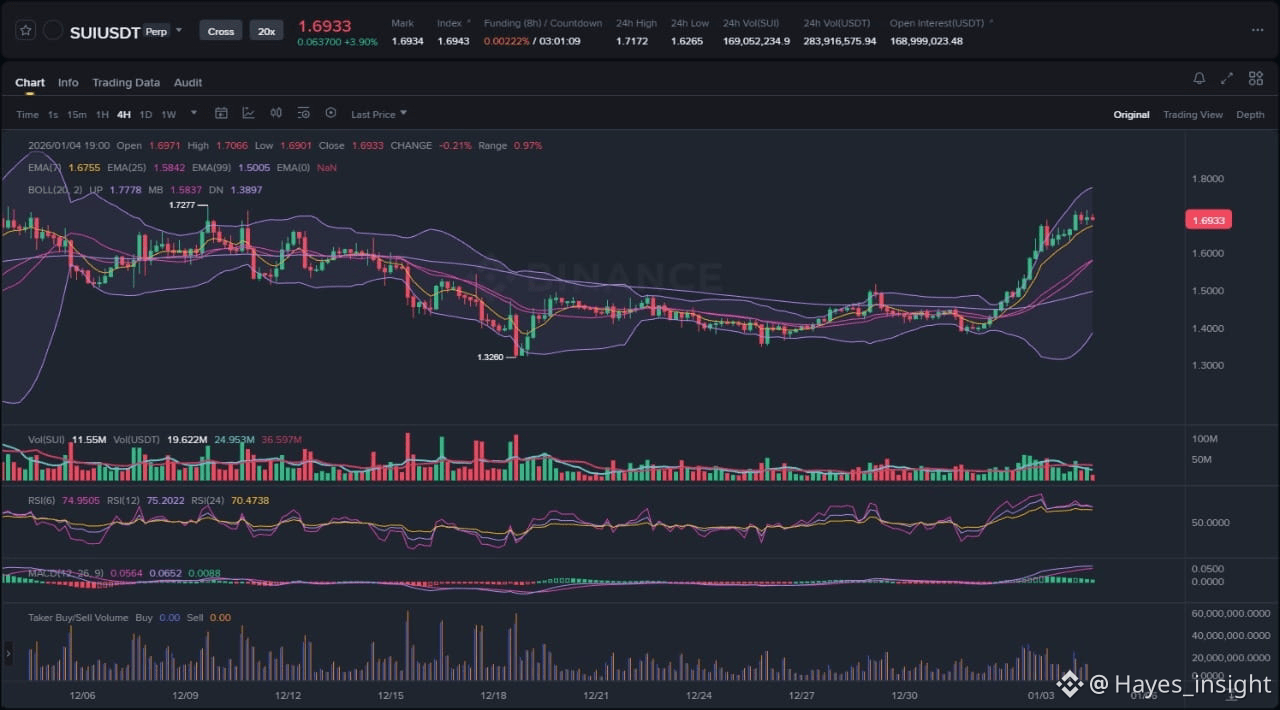
Task: Add SUIUSDT to favorites with star icon
Action: pyautogui.click(x=26, y=31)
